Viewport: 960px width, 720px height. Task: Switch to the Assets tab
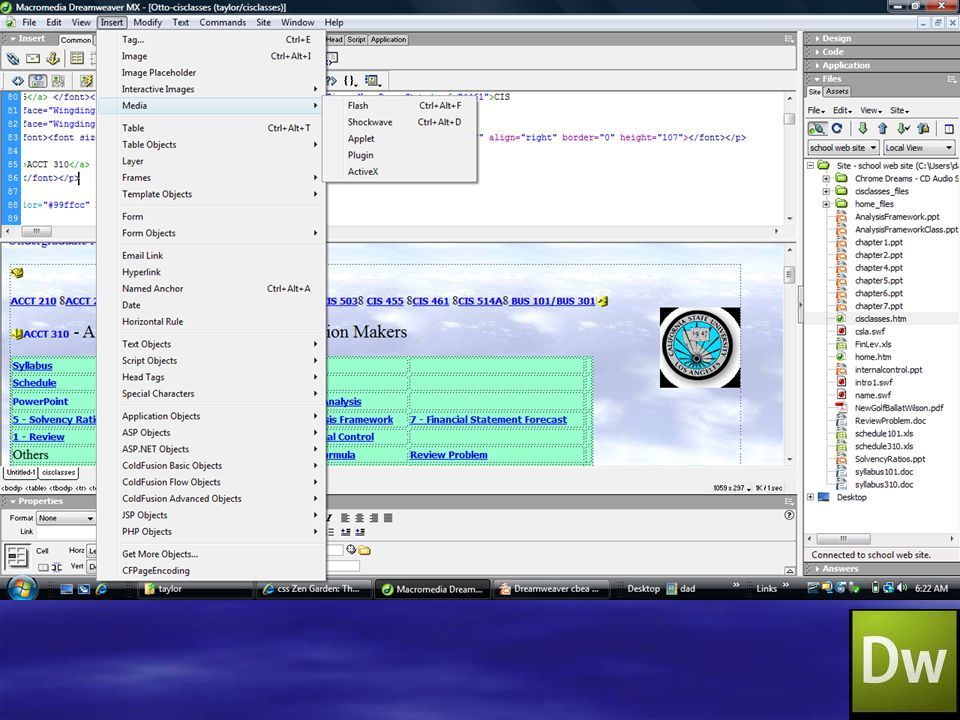coord(836,91)
